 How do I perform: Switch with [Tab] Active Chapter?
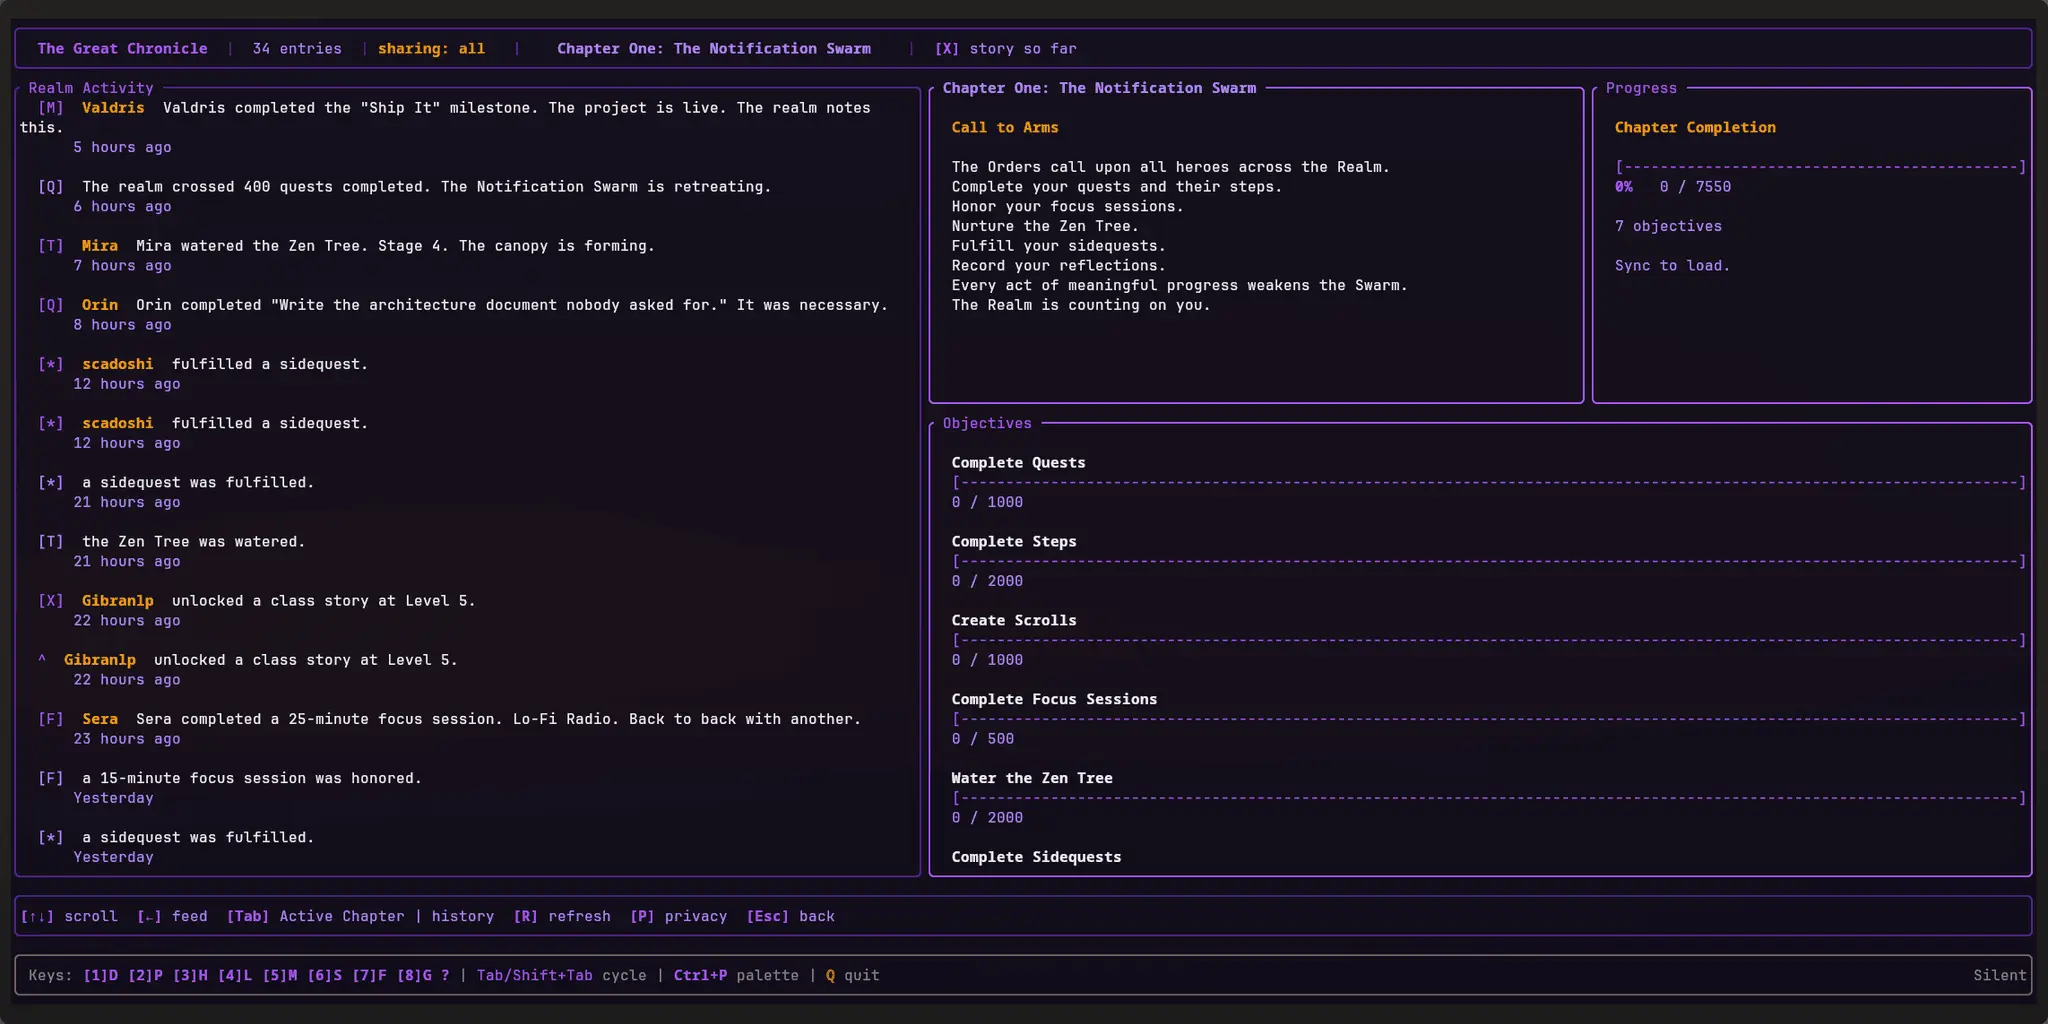click(x=316, y=917)
